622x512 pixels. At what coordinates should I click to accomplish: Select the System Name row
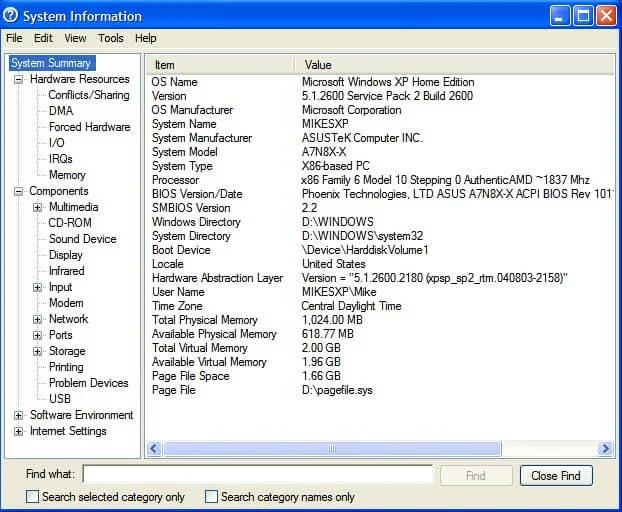point(380,124)
